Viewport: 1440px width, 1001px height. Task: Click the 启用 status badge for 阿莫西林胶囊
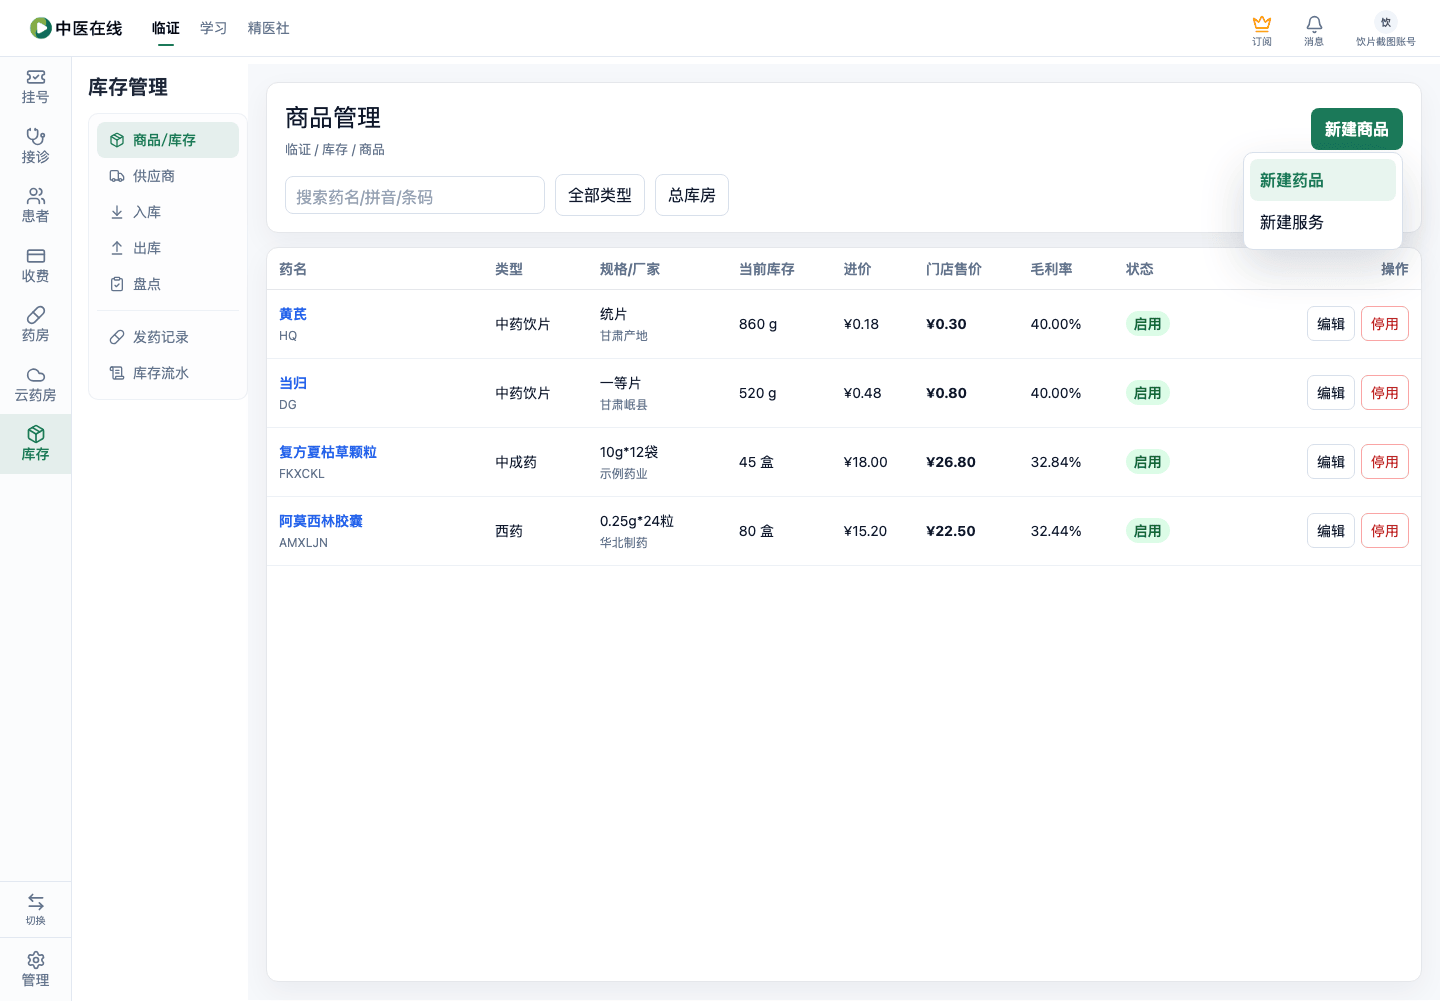click(x=1148, y=531)
